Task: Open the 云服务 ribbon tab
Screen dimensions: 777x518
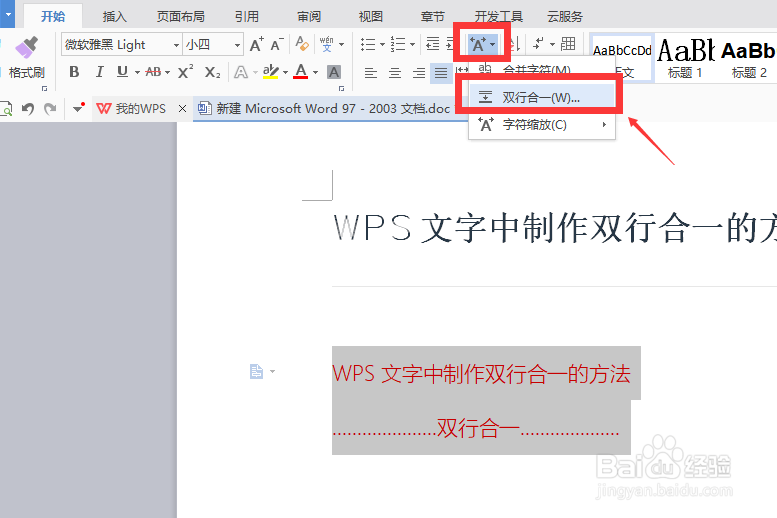Action: tap(565, 16)
